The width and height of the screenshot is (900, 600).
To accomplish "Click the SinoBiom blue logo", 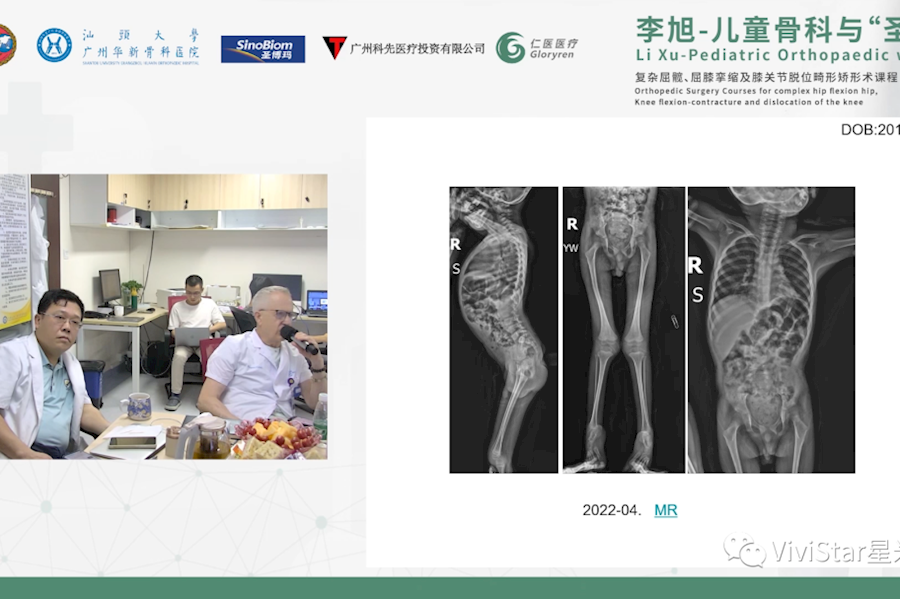I will [263, 49].
